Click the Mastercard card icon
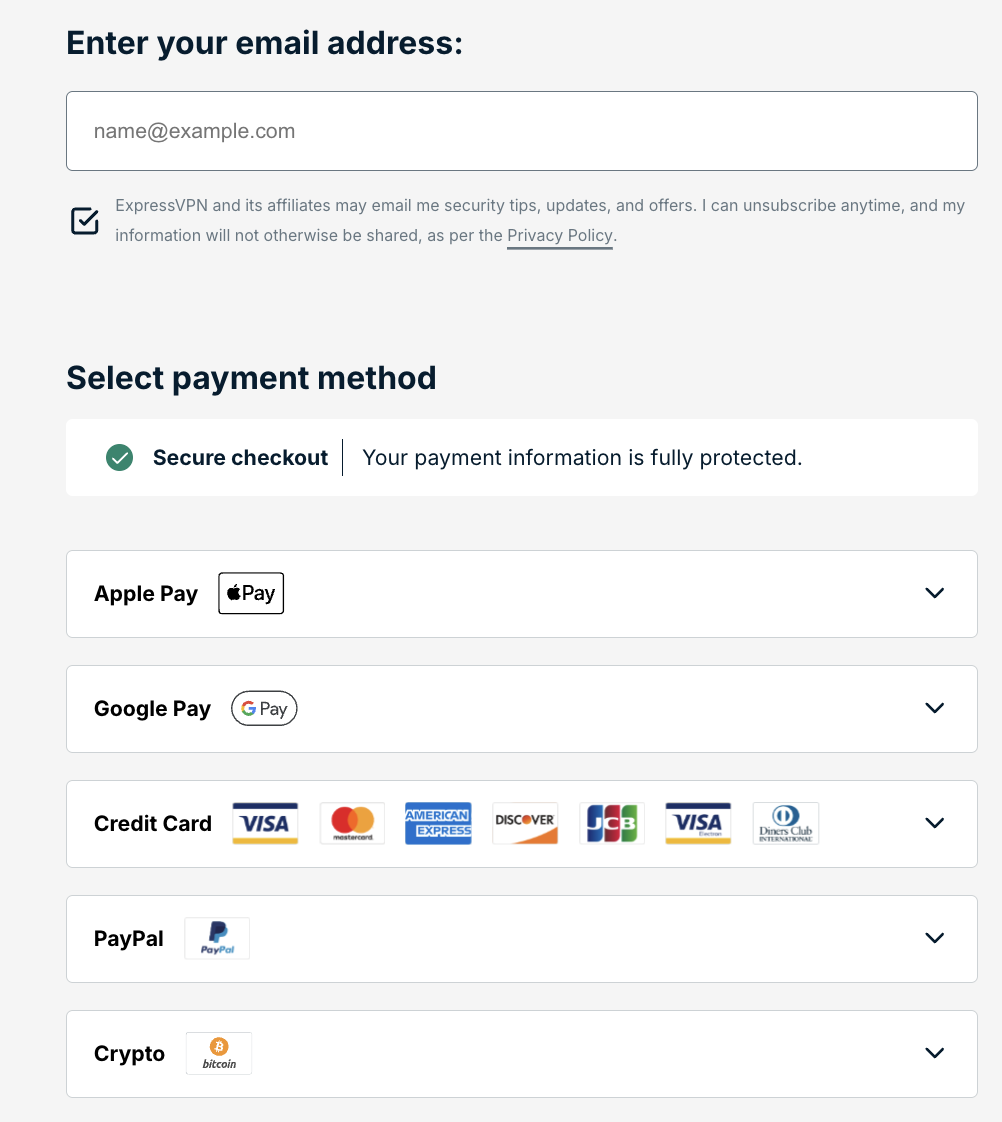 point(352,823)
